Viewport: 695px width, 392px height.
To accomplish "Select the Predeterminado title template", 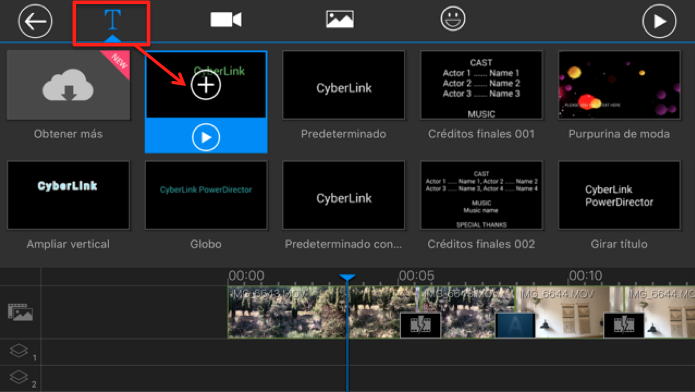I will [344, 85].
